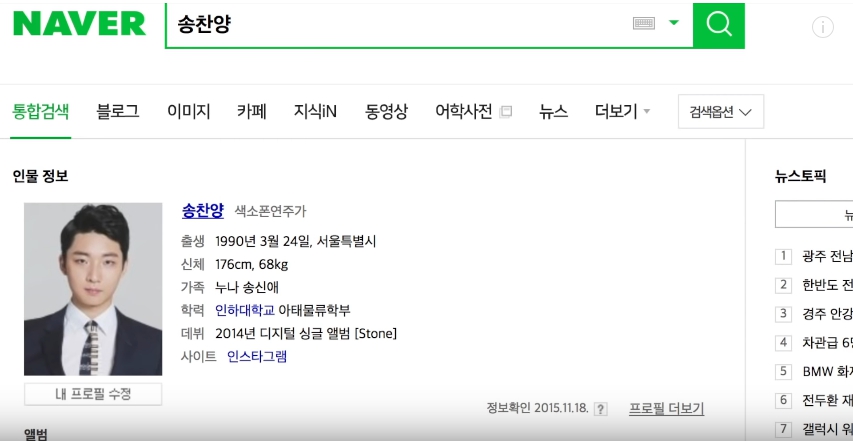Image resolution: width=853 pixels, height=441 pixels.
Task: Go to the 뉴스 tab
Action: [x=553, y=112]
